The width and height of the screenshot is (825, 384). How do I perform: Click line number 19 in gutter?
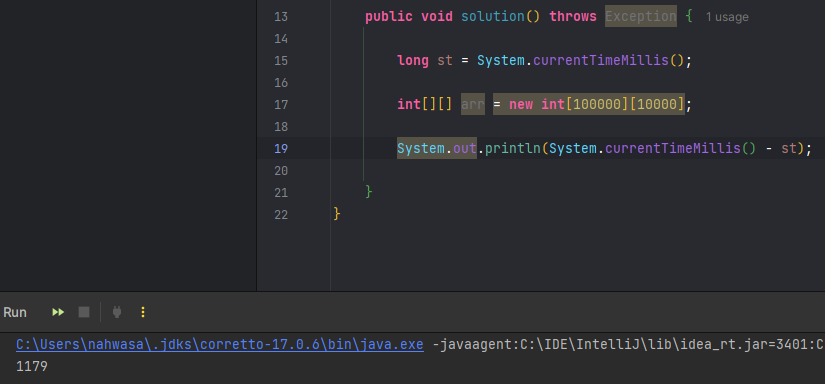tap(280, 149)
